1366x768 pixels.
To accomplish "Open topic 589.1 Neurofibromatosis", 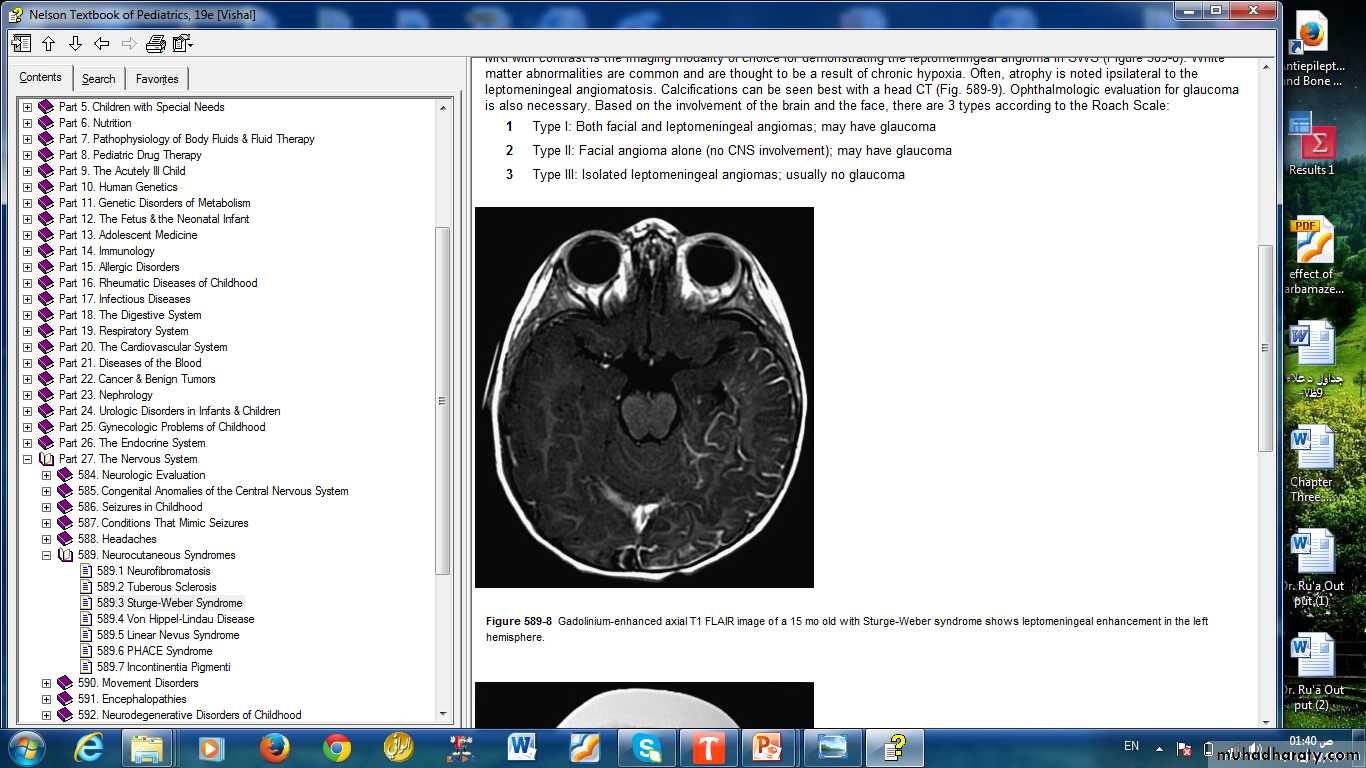I will coord(153,571).
